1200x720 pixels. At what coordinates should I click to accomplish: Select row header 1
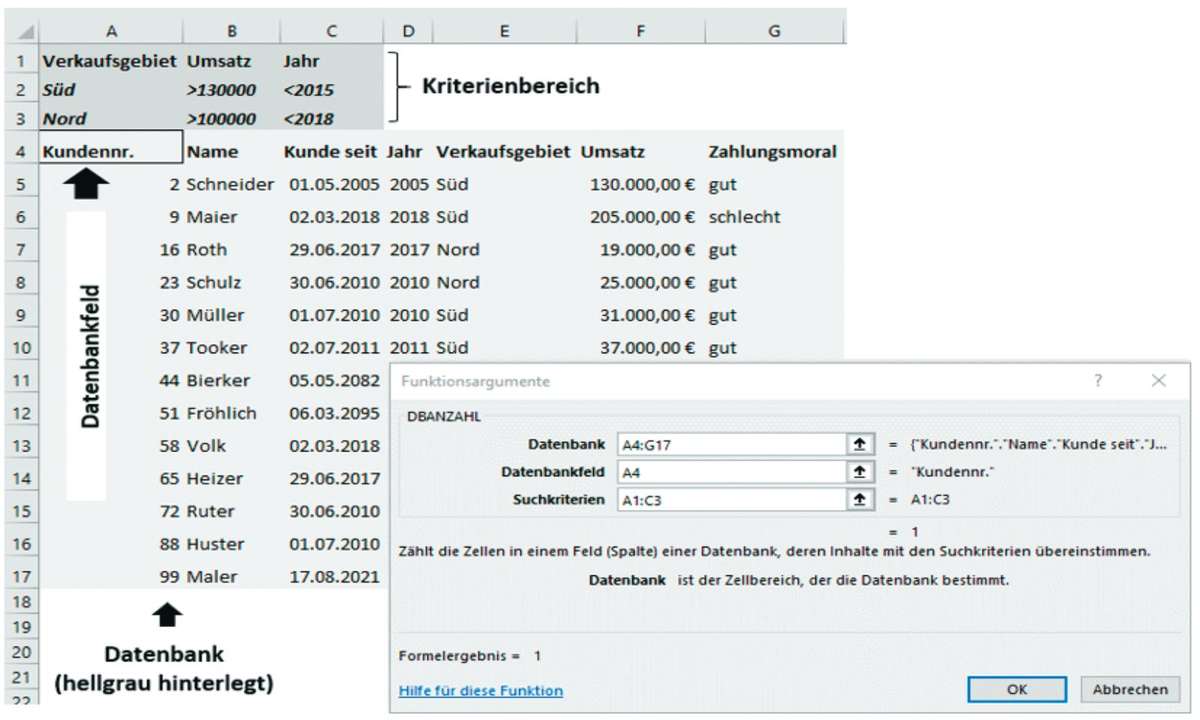[20, 61]
